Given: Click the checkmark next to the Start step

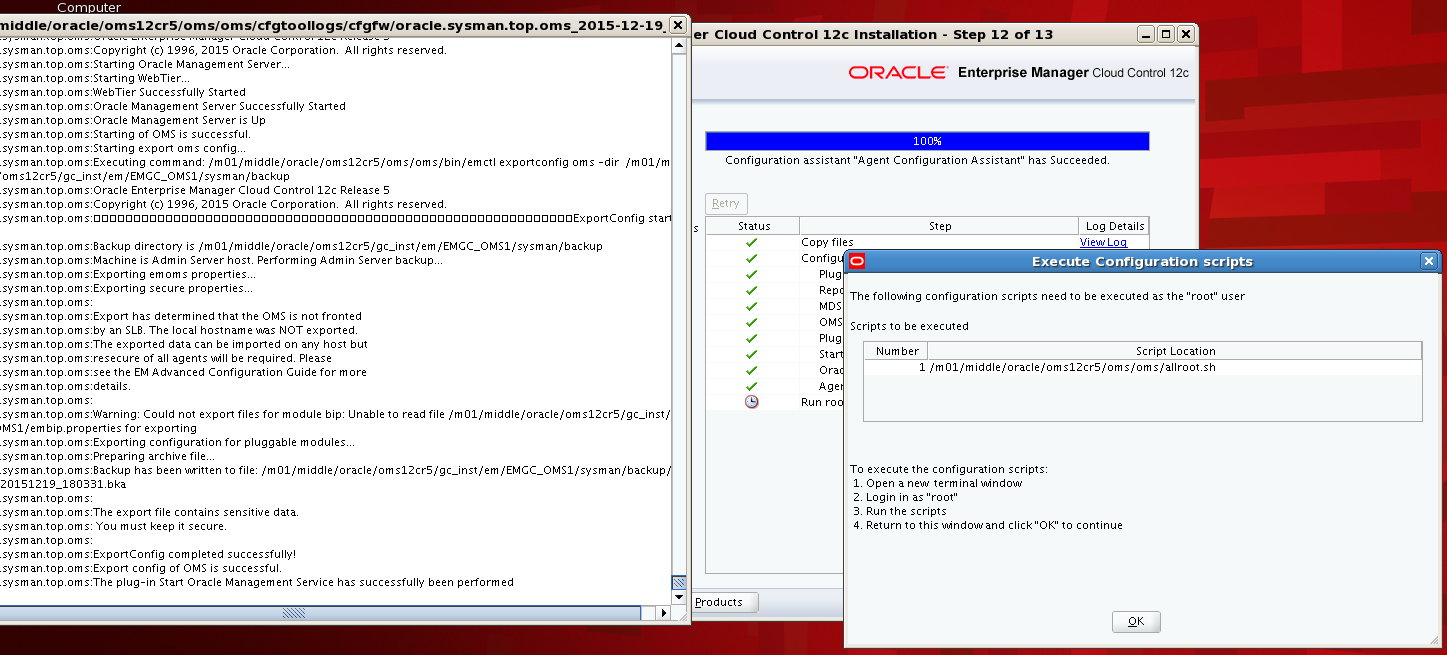Looking at the screenshot, I should (x=751, y=354).
